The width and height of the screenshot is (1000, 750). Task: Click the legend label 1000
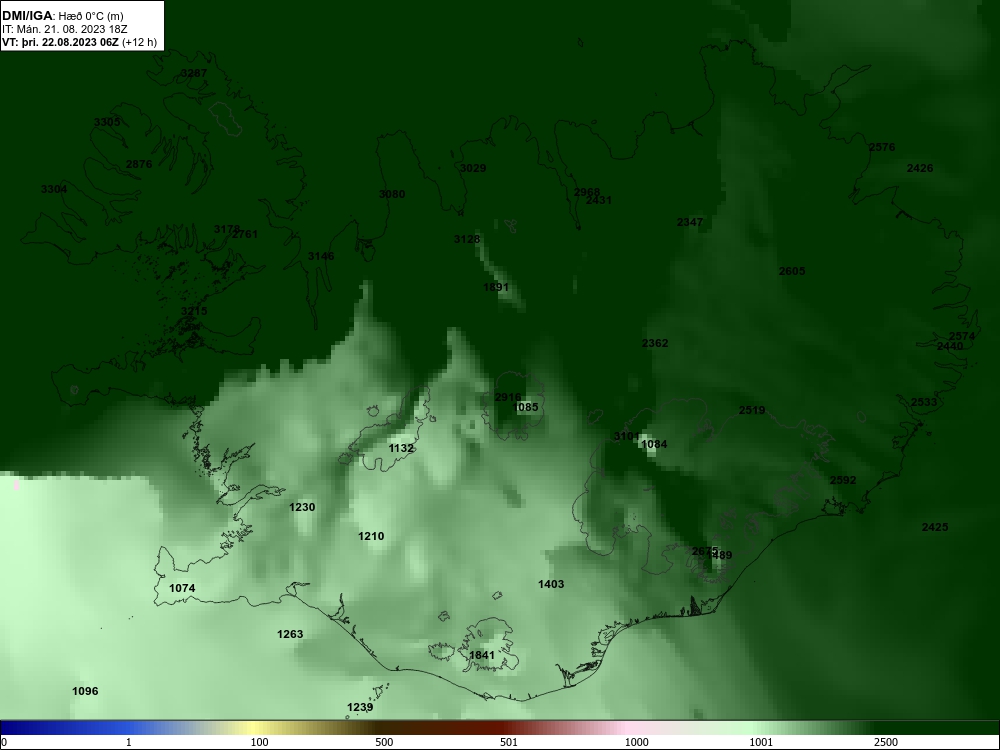pos(636,742)
